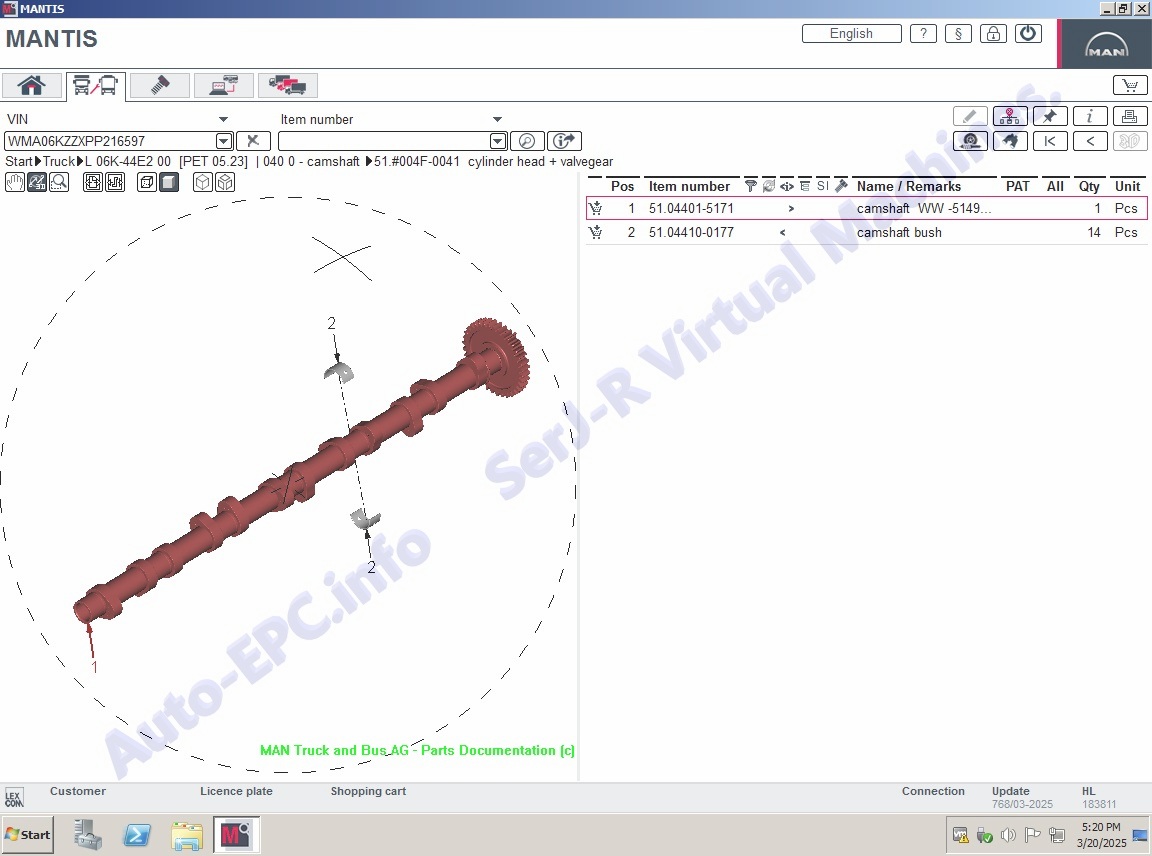Select the hand pan tool
The width and height of the screenshot is (1152, 856).
pyautogui.click(x=15, y=182)
